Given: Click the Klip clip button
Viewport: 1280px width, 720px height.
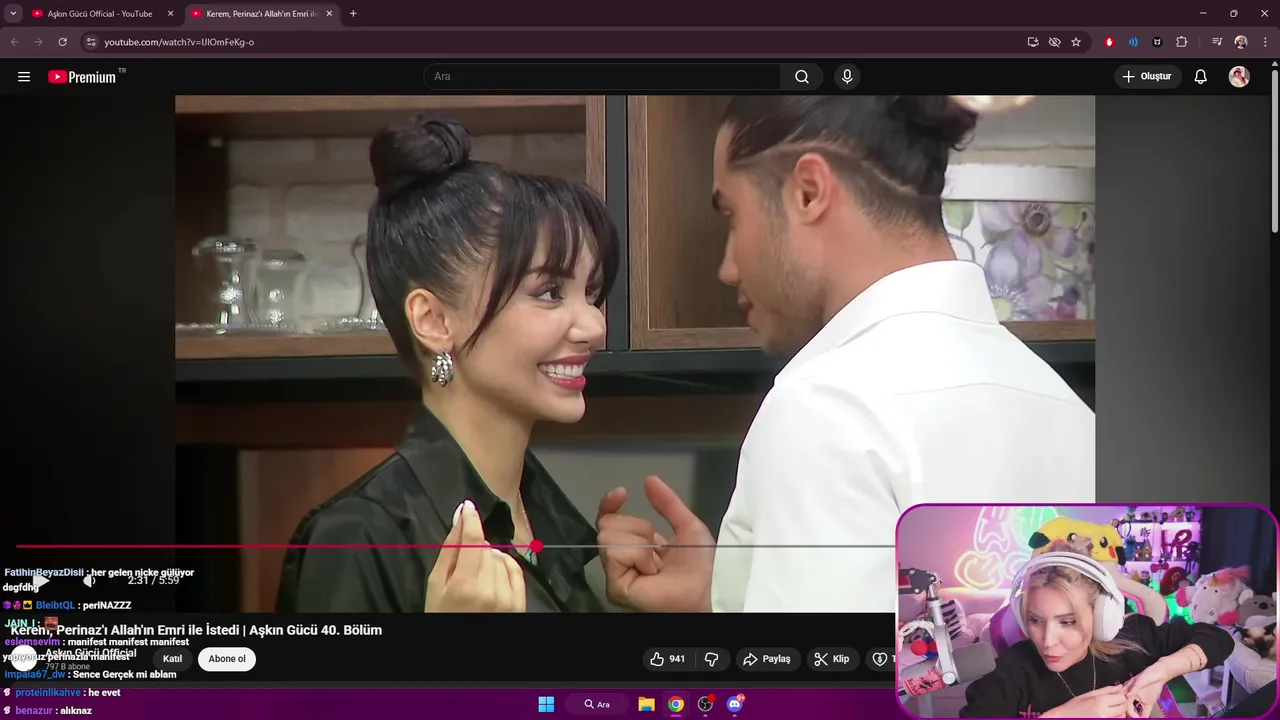Looking at the screenshot, I should click(832, 659).
